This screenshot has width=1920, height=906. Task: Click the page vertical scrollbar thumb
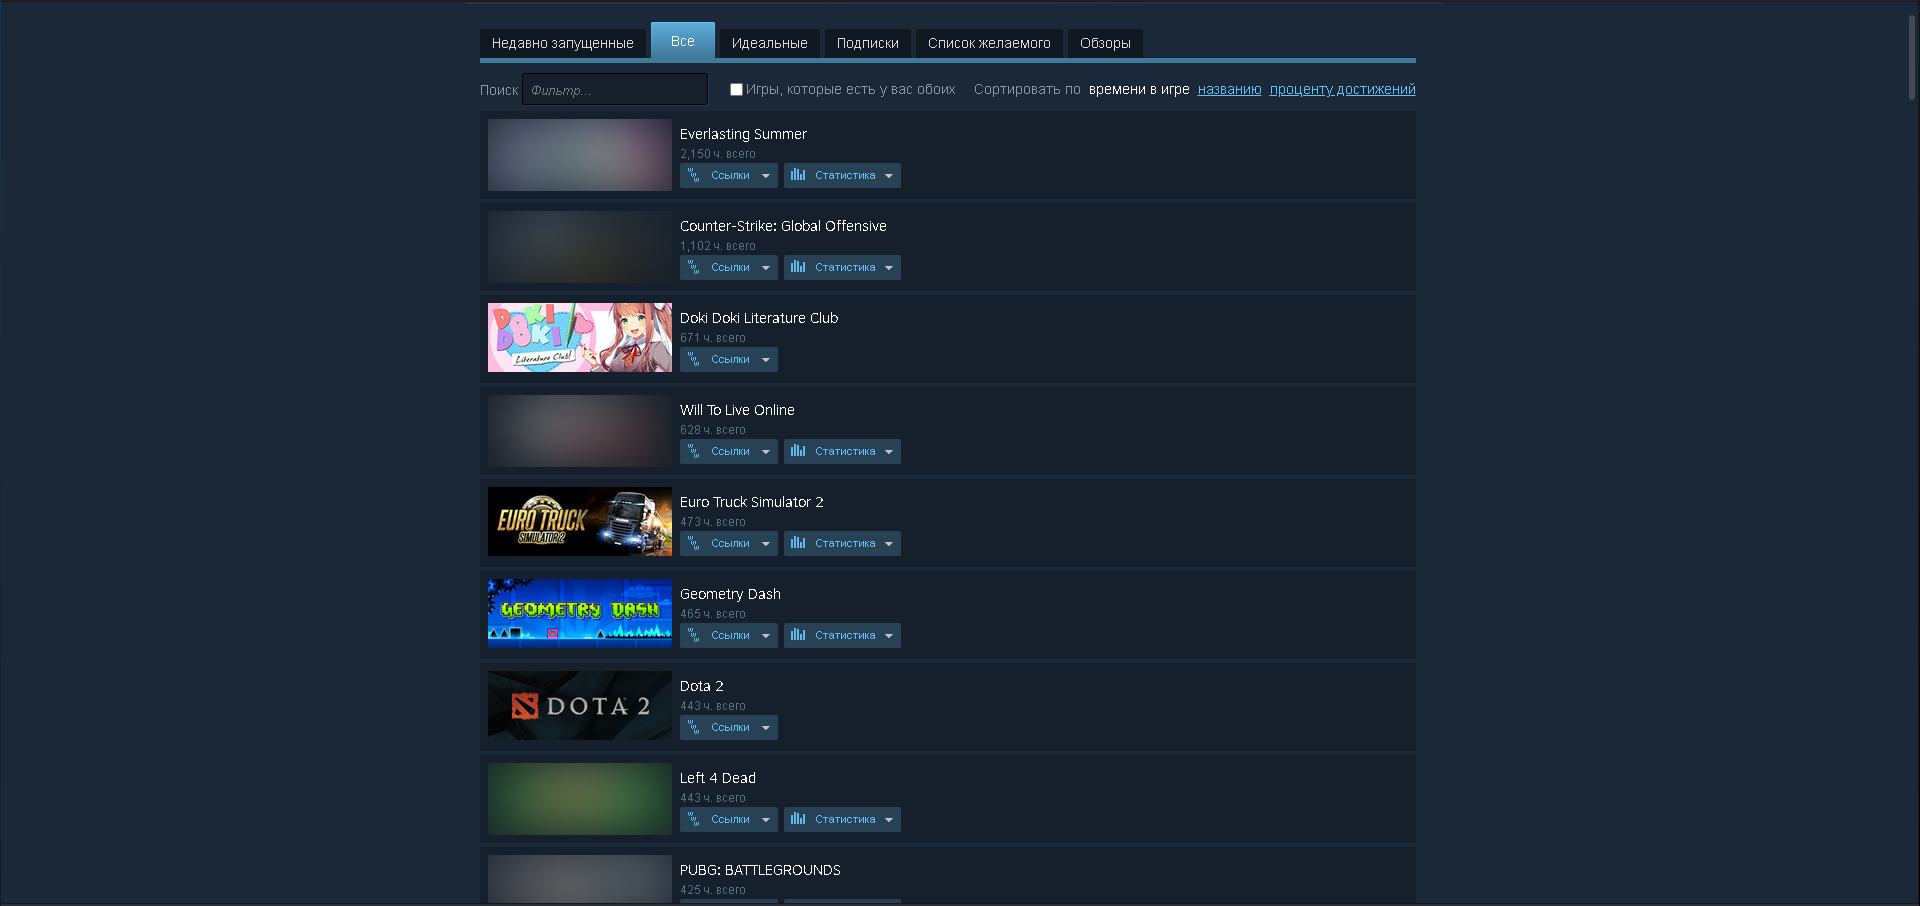[x=1912, y=57]
